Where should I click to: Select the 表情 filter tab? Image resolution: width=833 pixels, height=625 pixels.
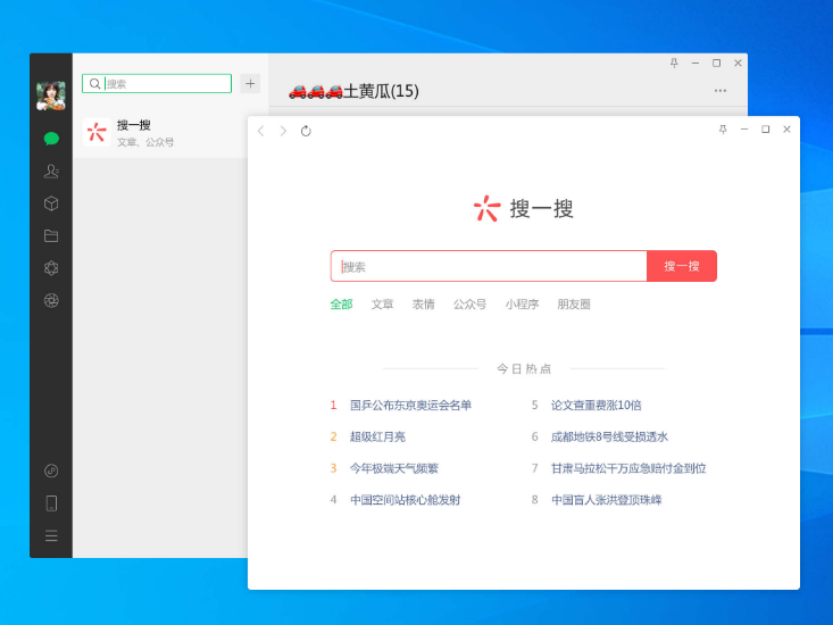coord(423,304)
